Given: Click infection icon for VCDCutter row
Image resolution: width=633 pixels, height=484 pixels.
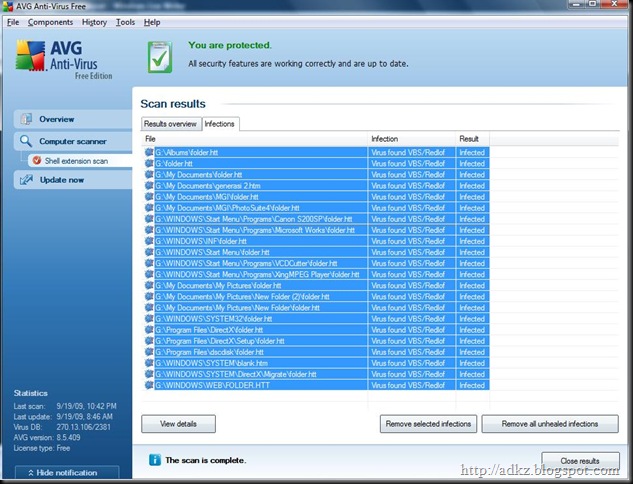Looking at the screenshot, I should [x=149, y=263].
